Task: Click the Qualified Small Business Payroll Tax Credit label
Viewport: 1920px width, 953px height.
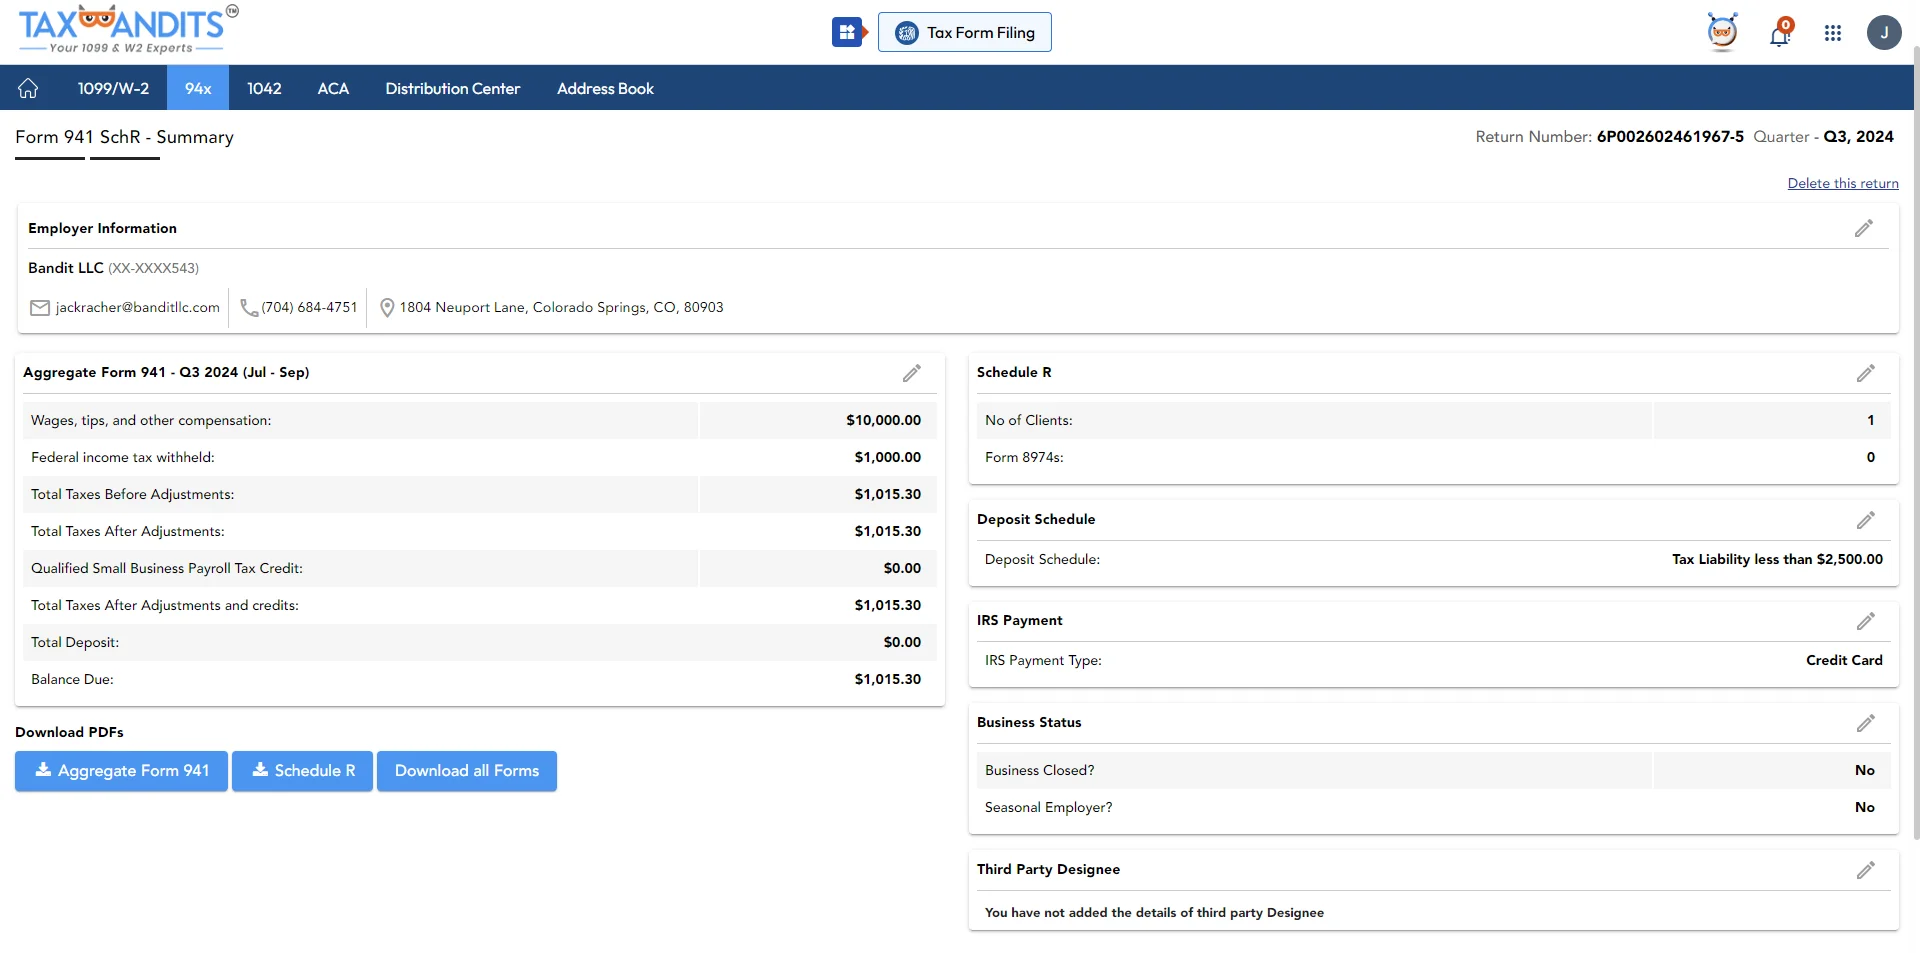Action: point(167,568)
